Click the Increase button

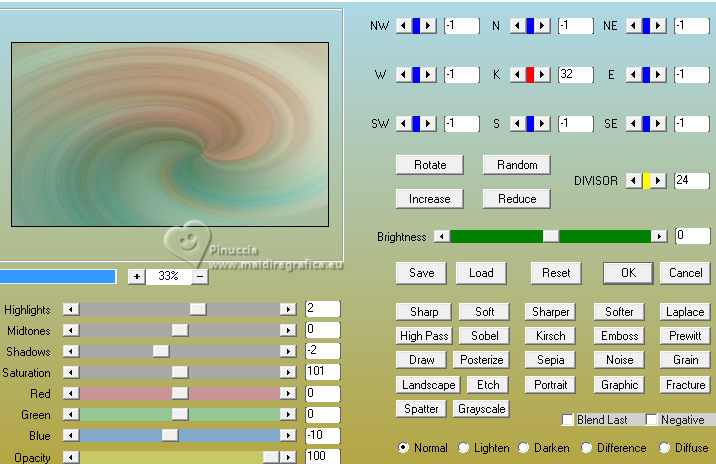(x=430, y=199)
